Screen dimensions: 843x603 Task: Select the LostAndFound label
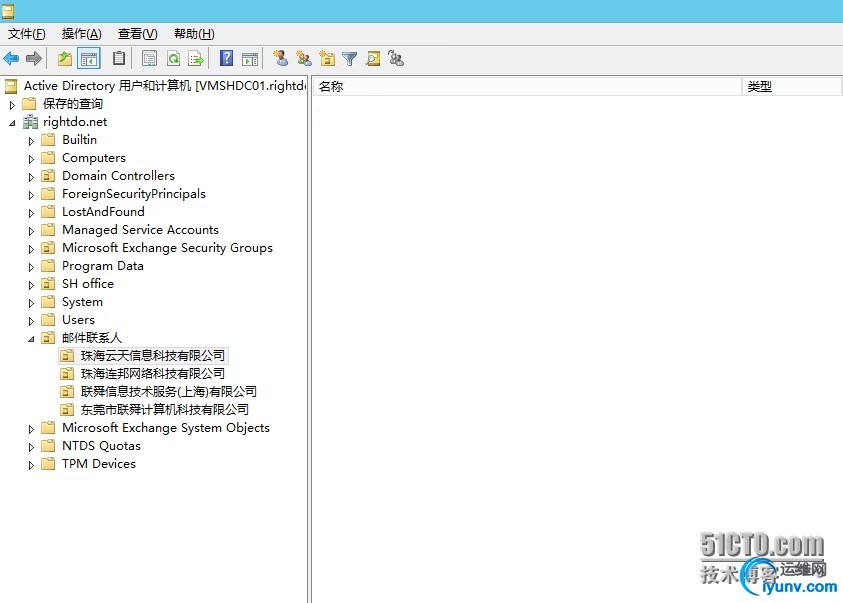(103, 212)
